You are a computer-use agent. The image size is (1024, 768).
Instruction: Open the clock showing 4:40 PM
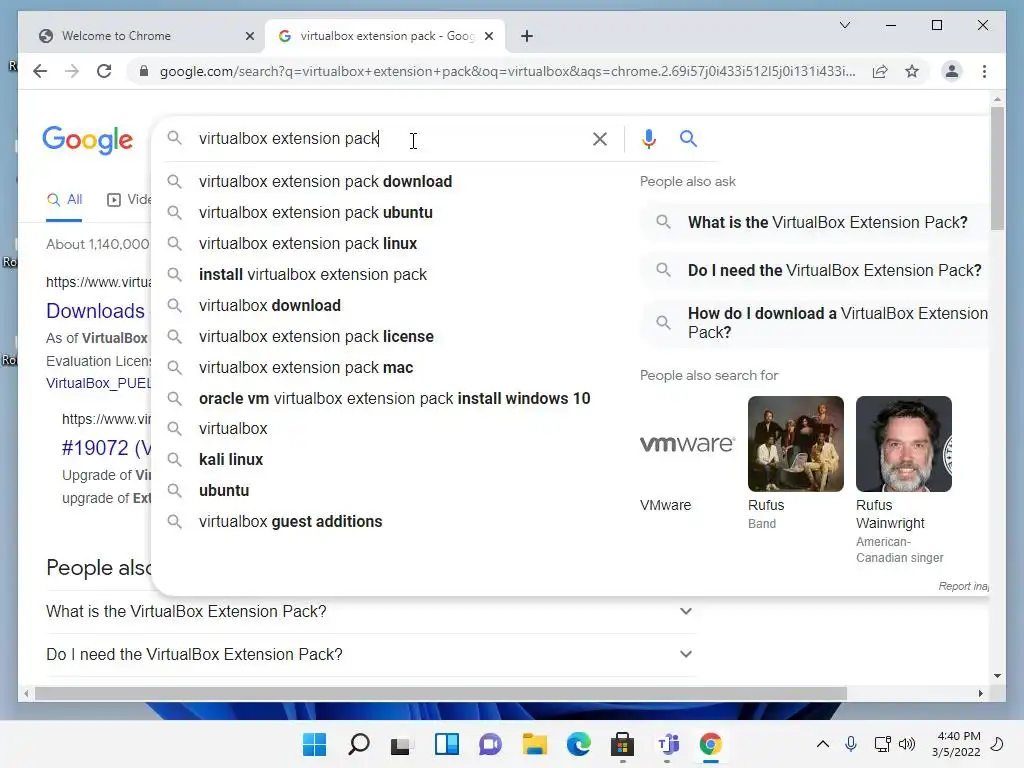pos(956,744)
